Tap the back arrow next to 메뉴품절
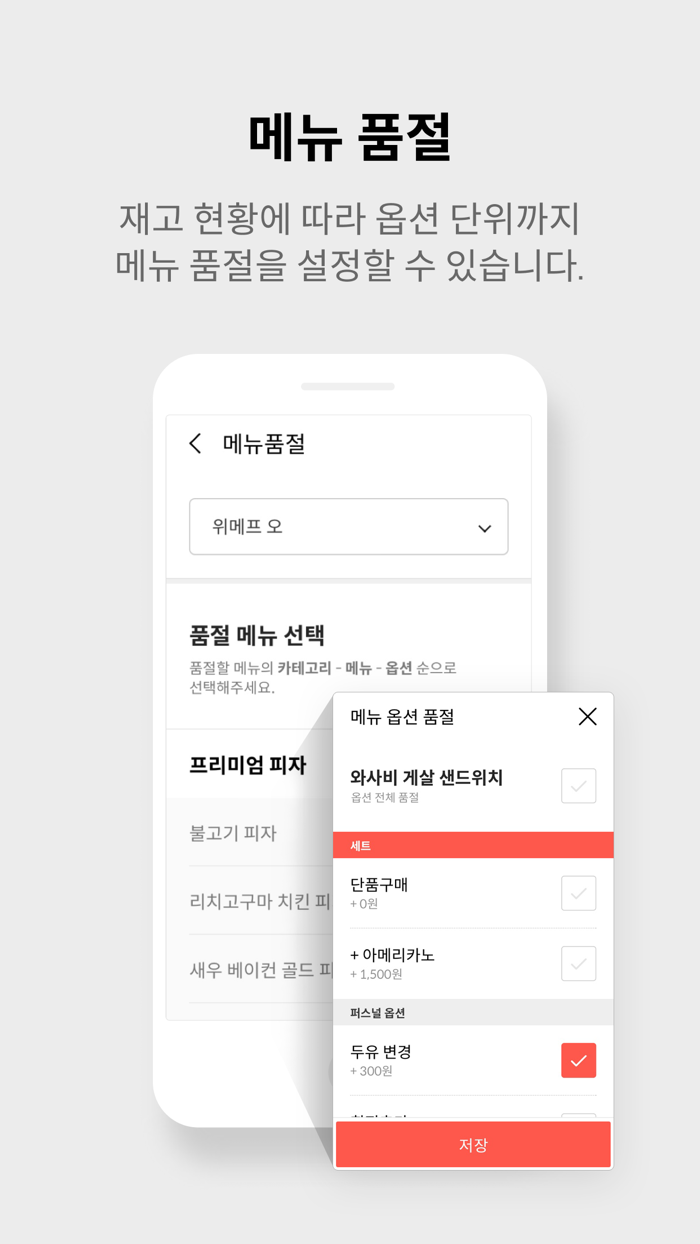The image size is (700, 1244). (x=196, y=443)
